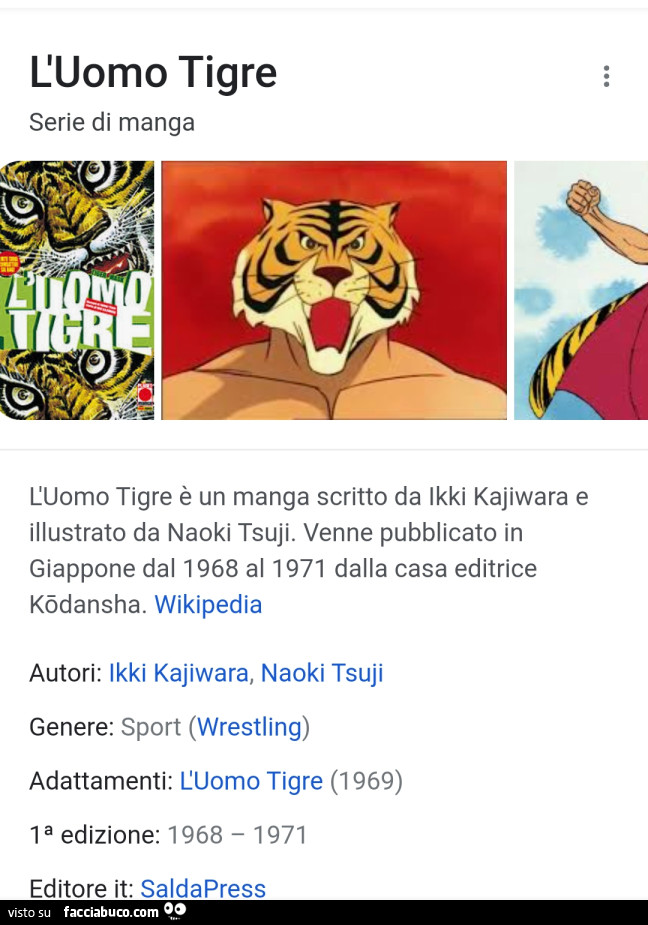This screenshot has width=648, height=925.
Task: Open the Wrestling genre link
Action: [249, 727]
